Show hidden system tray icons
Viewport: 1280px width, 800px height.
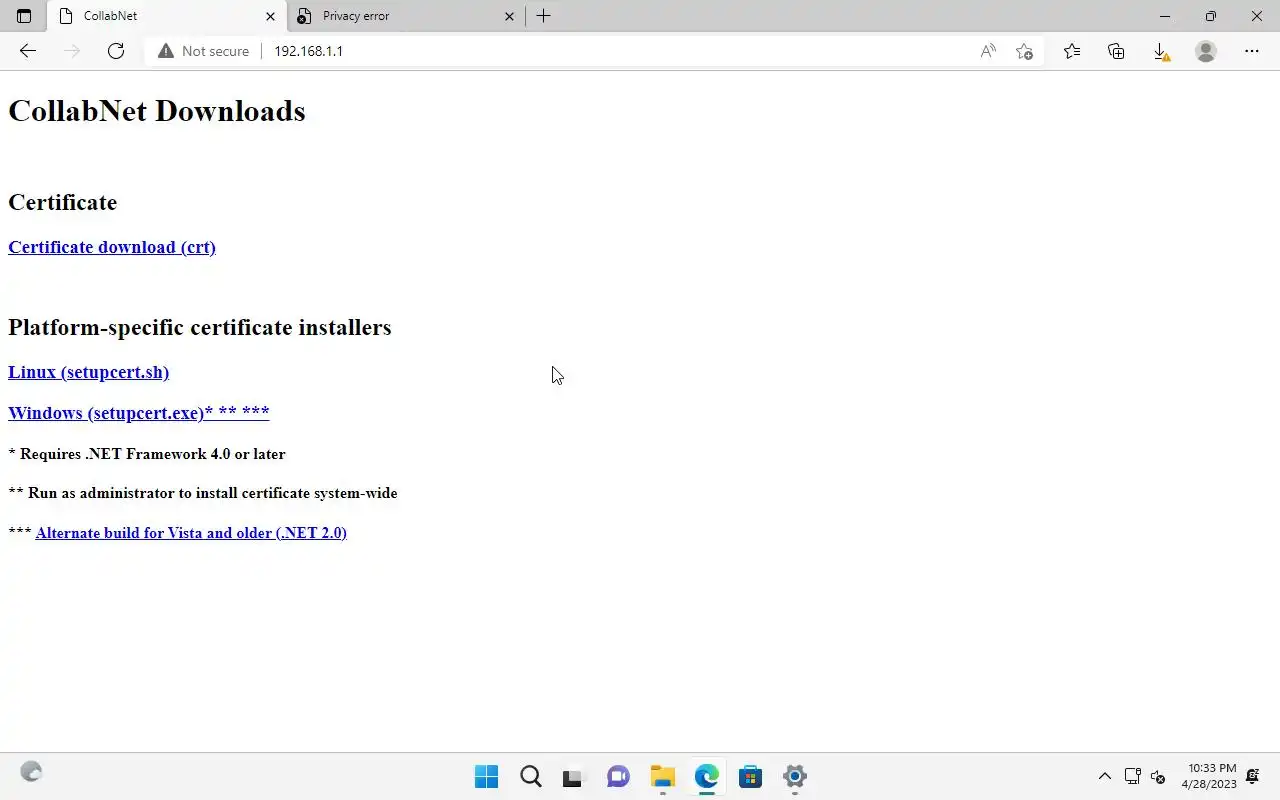pyautogui.click(x=1104, y=776)
